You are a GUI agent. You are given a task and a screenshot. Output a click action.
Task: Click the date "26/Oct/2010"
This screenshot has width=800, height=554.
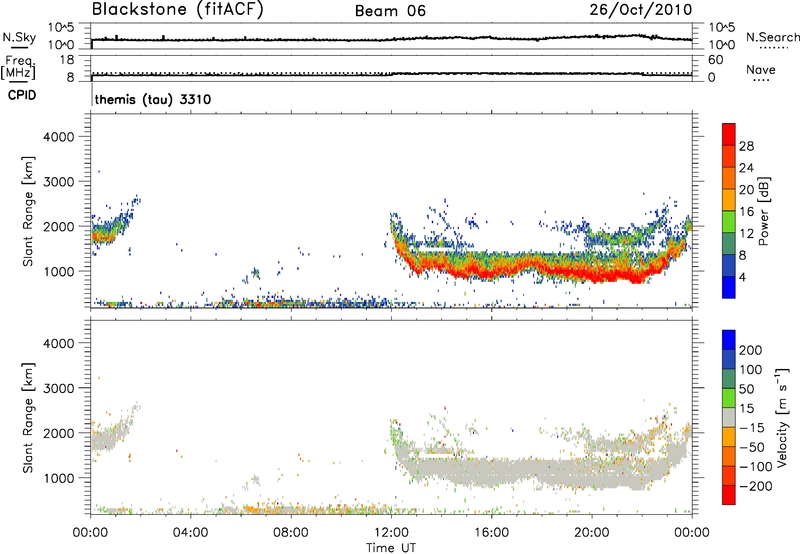pos(641,10)
